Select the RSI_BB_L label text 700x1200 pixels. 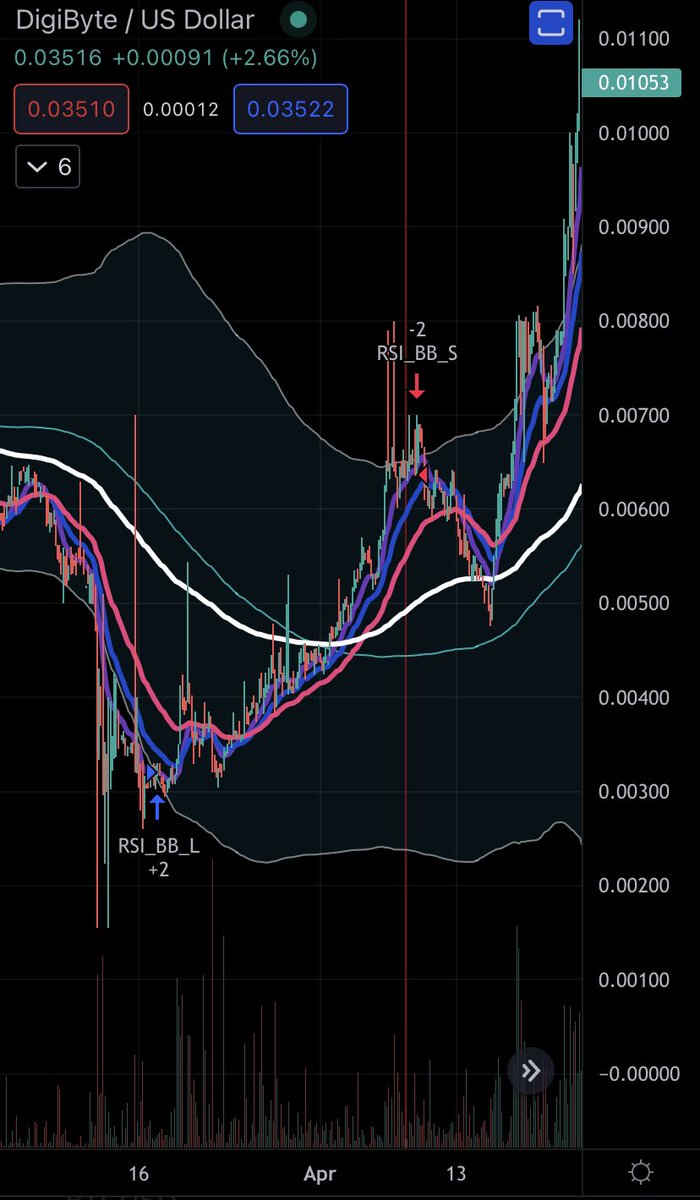pyautogui.click(x=159, y=846)
